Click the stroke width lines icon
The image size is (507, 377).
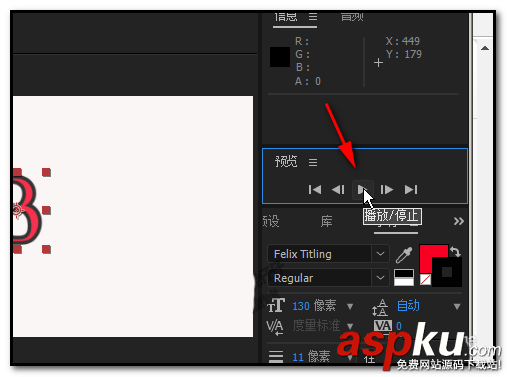tap(276, 356)
